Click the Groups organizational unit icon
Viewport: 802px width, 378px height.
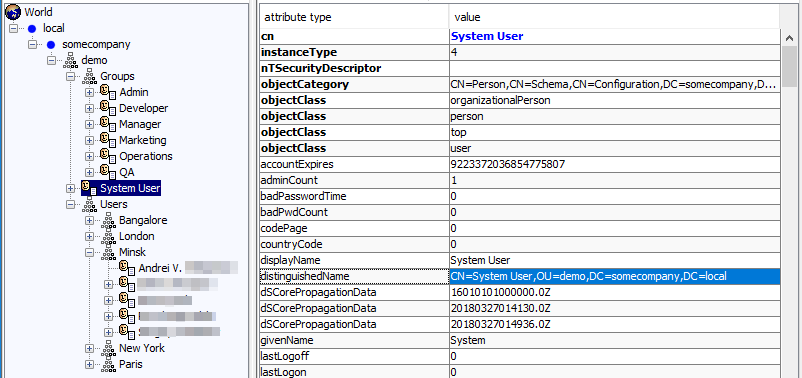[89, 76]
